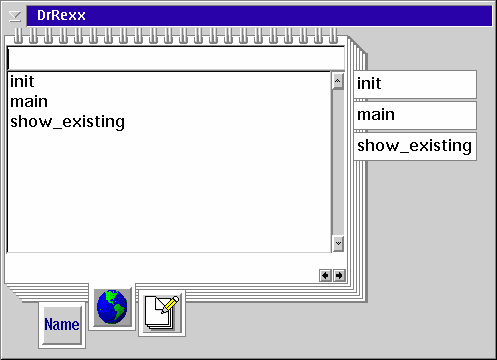Click the spiral binding of the notebook

(x=176, y=36)
